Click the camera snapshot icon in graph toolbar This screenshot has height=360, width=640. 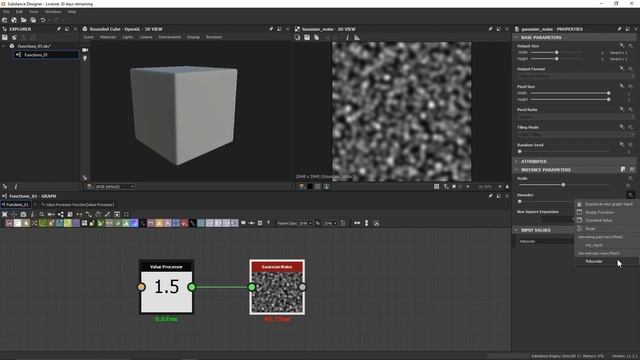(x=23, y=214)
